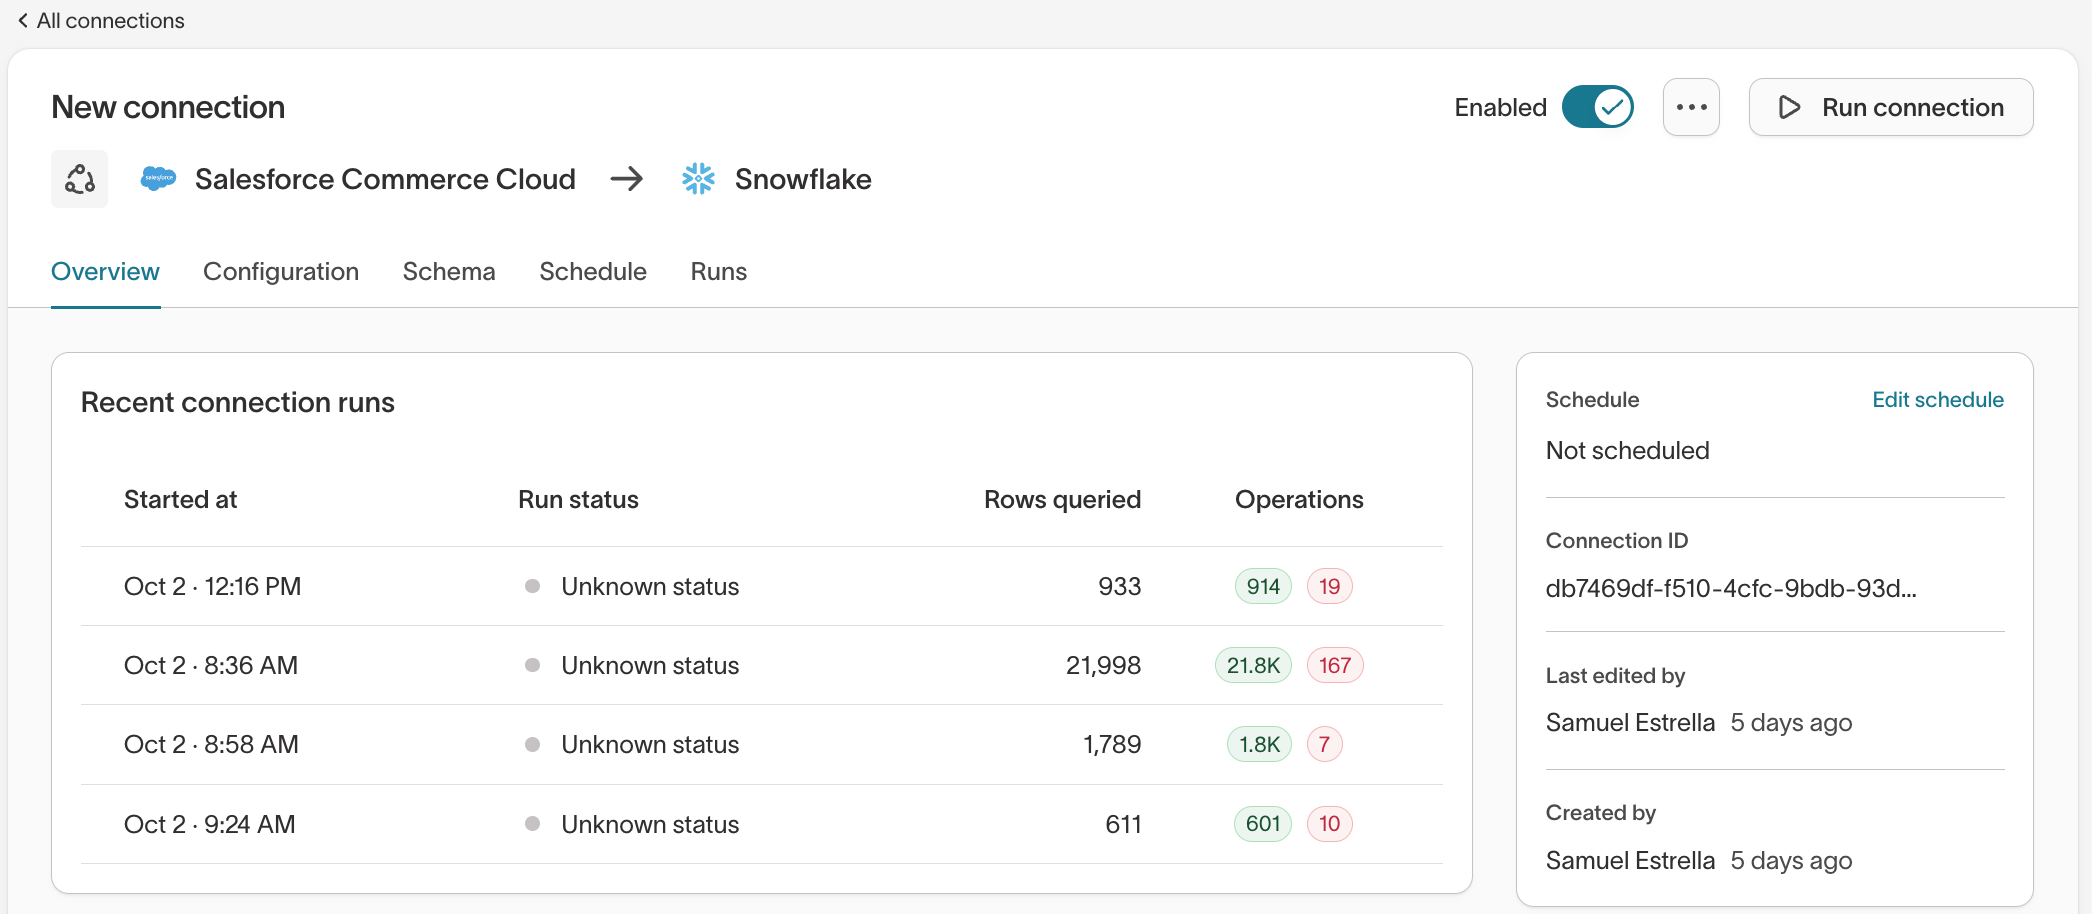This screenshot has width=2092, height=914.
Task: Go to the Schedule tab
Action: click(593, 272)
